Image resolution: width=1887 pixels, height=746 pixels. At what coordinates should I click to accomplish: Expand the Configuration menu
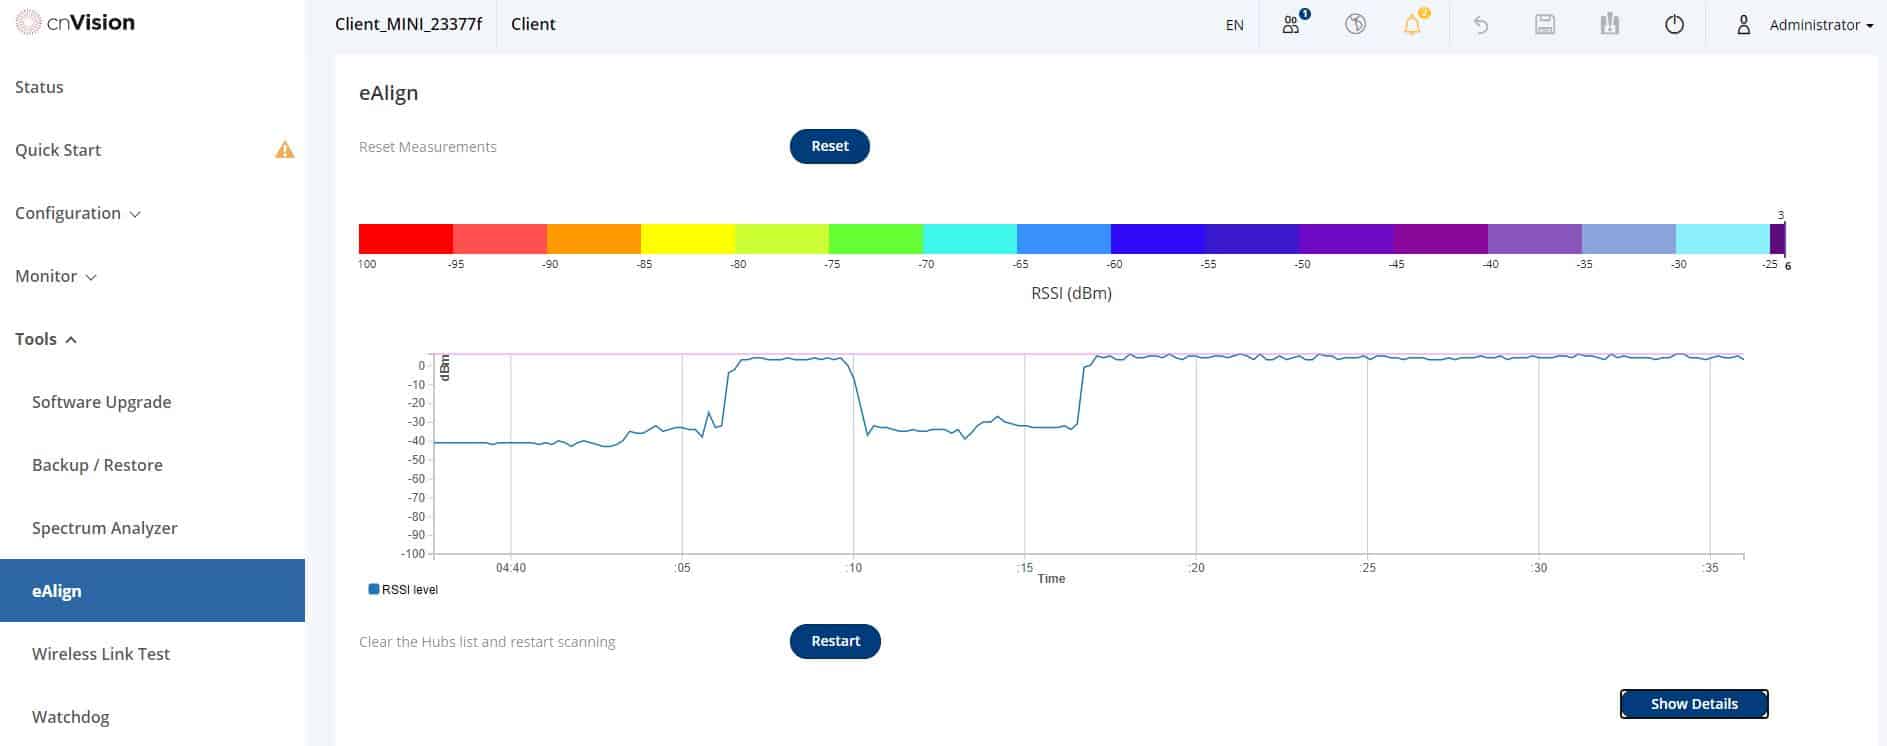(77, 213)
